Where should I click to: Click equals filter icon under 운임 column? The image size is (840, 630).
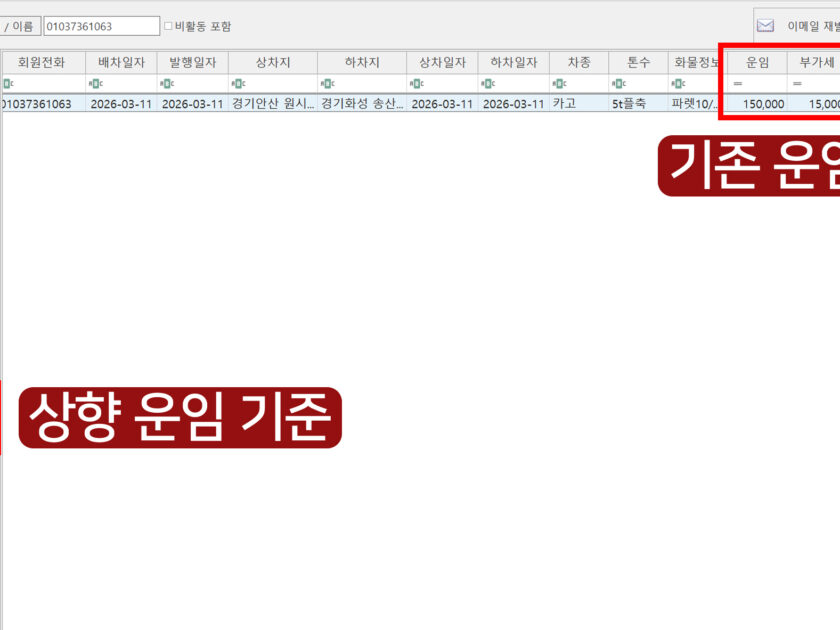tap(738, 84)
